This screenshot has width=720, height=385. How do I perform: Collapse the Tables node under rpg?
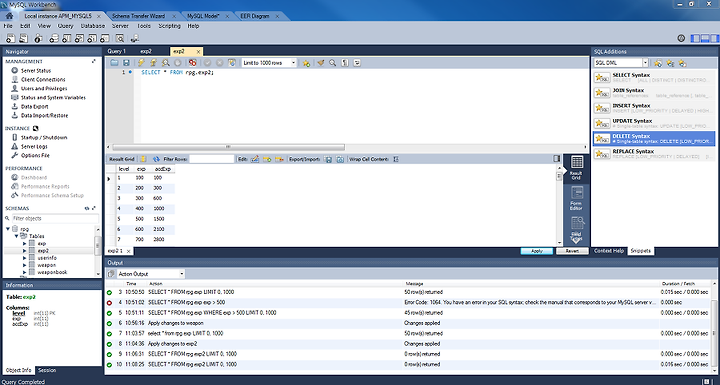[x=16, y=236]
